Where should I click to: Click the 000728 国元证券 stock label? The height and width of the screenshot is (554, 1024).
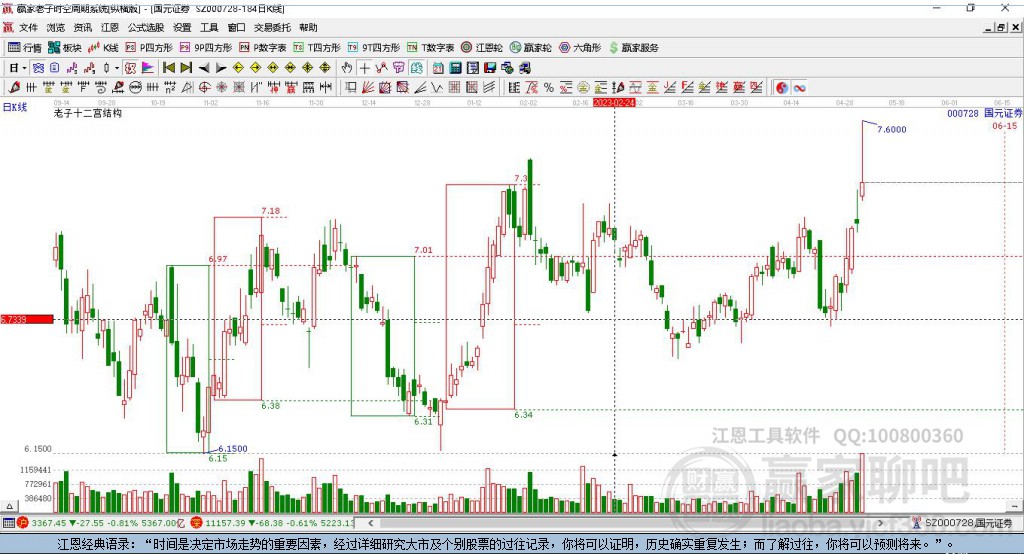coord(985,114)
